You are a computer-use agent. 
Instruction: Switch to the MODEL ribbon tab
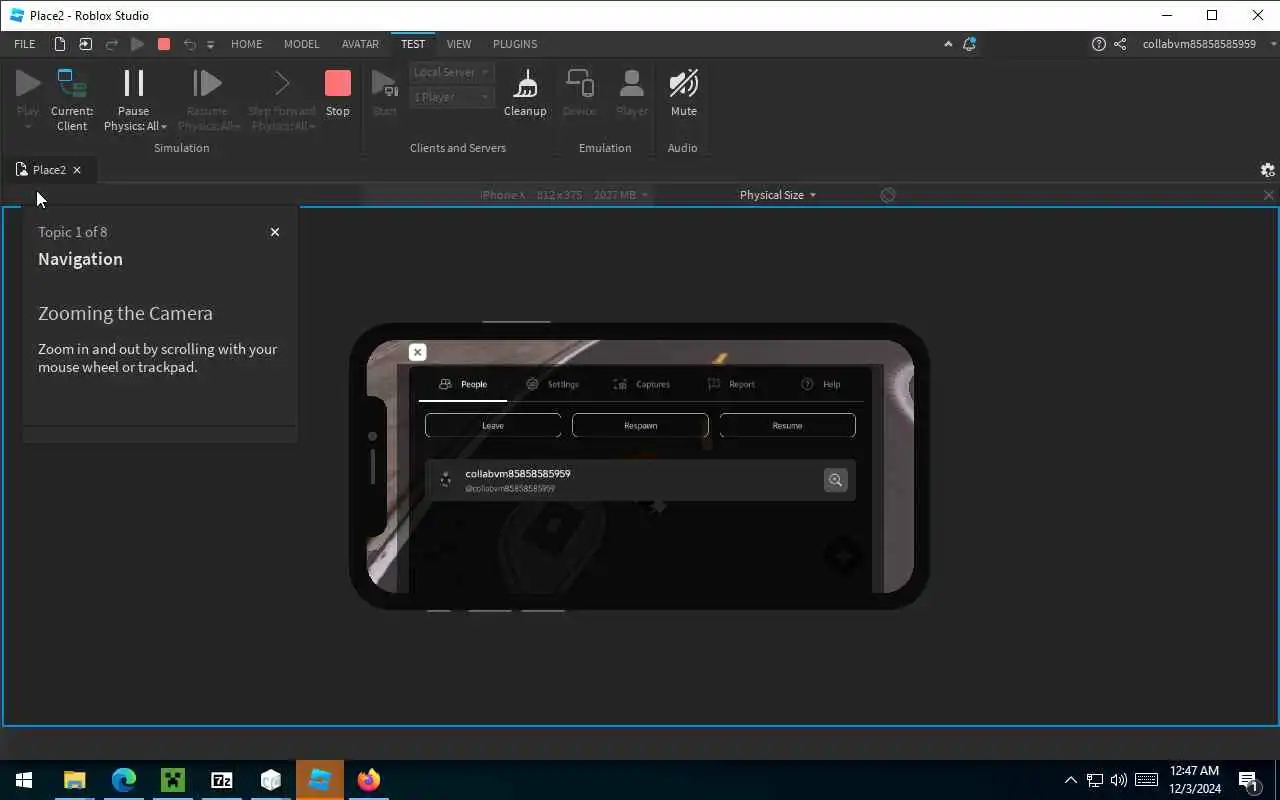301,44
